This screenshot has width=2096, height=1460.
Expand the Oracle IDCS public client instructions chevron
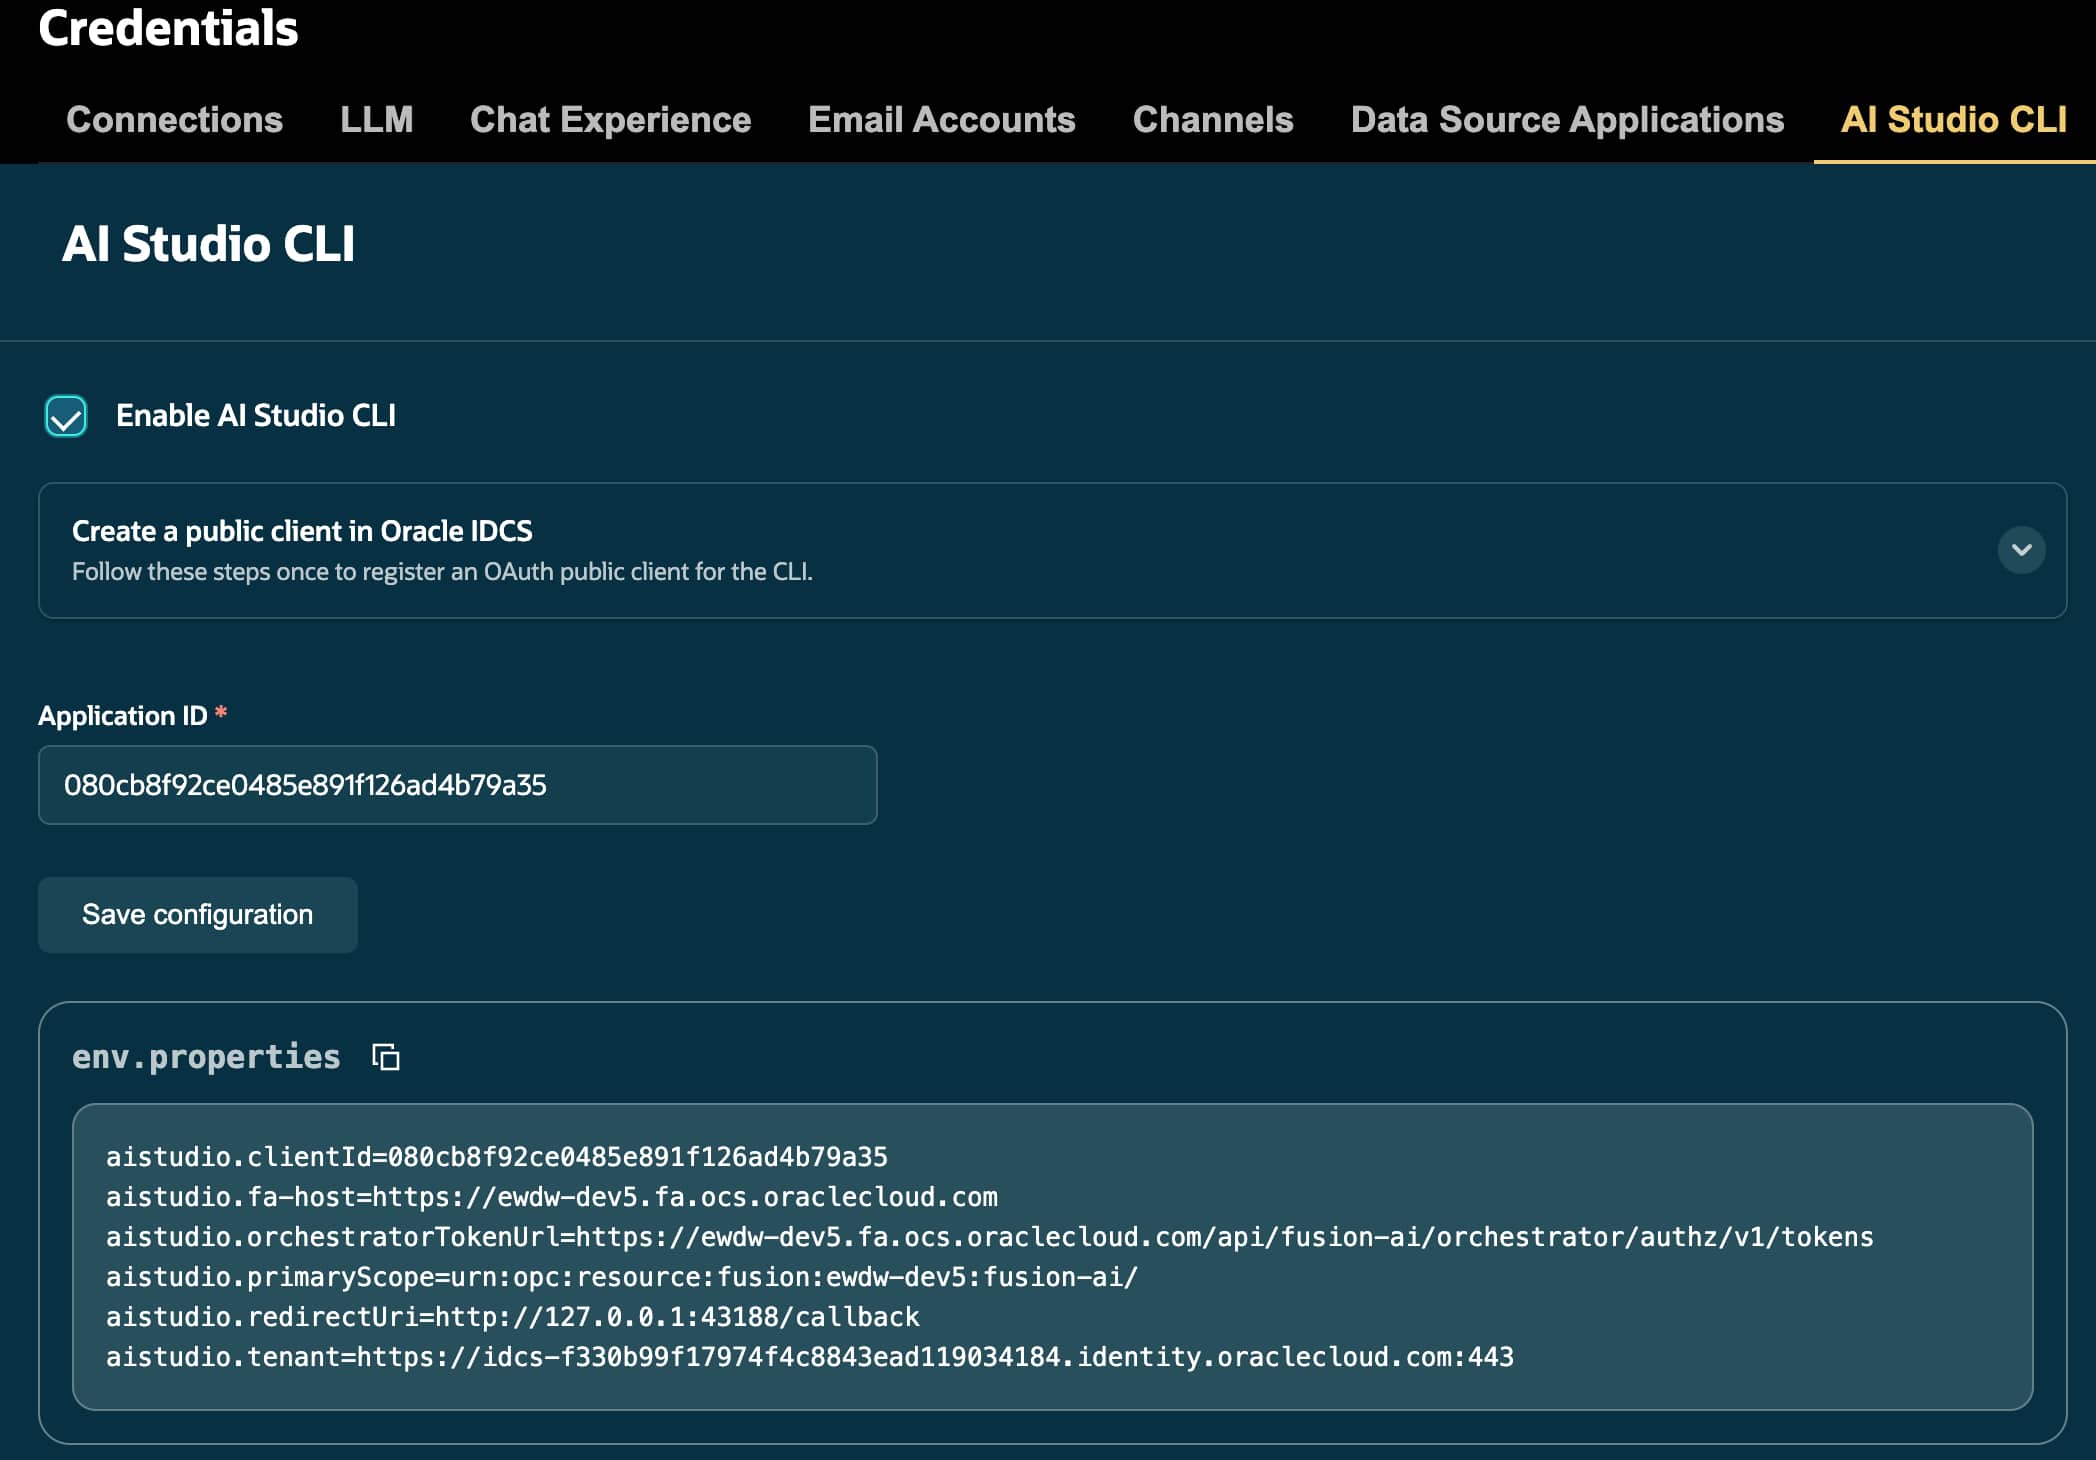2021,550
